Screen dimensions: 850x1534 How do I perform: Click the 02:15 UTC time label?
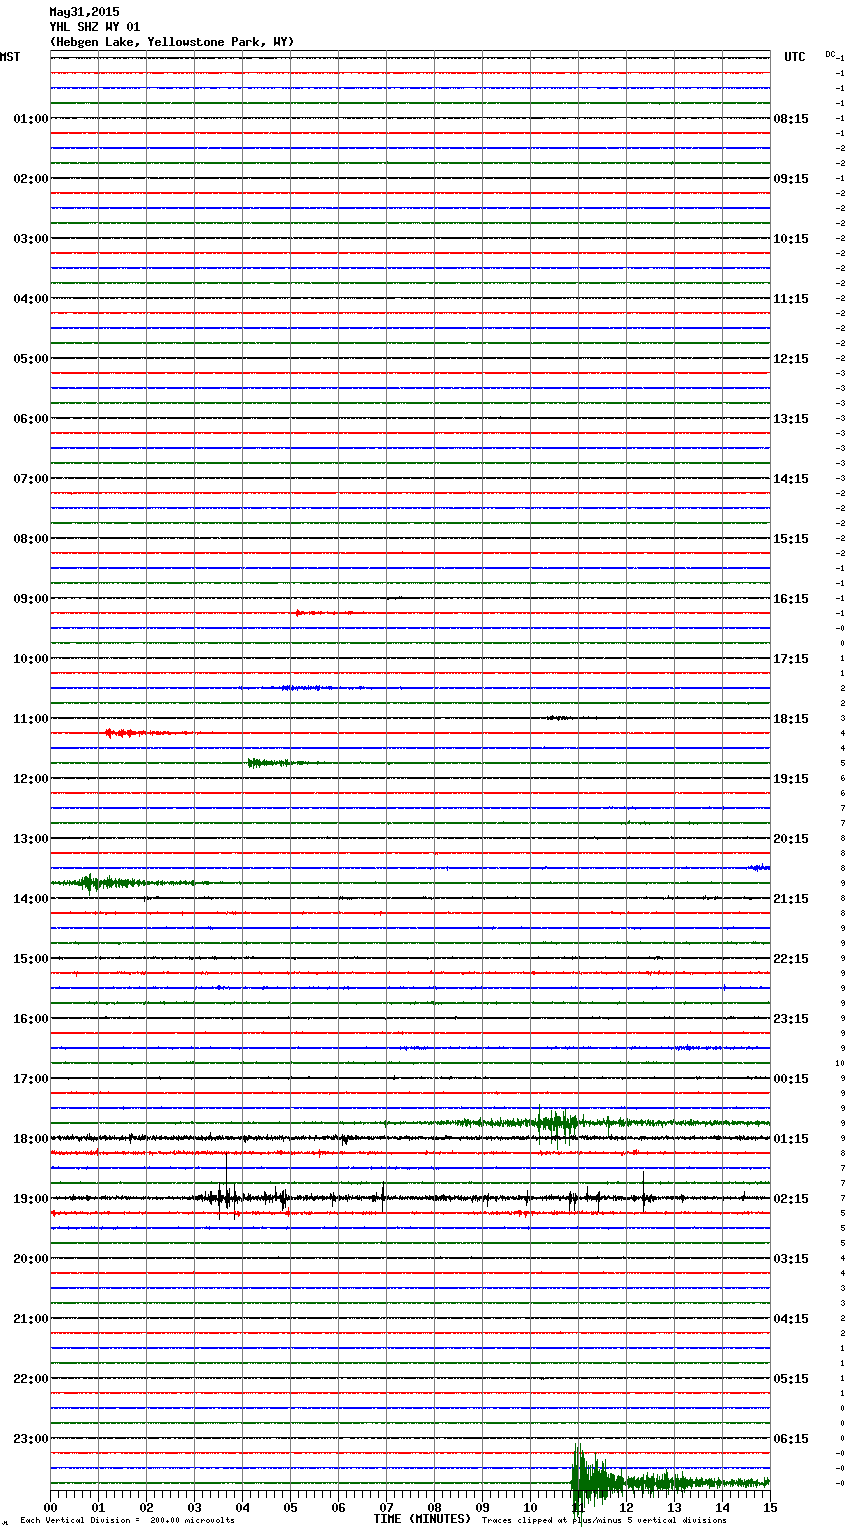coord(791,1199)
